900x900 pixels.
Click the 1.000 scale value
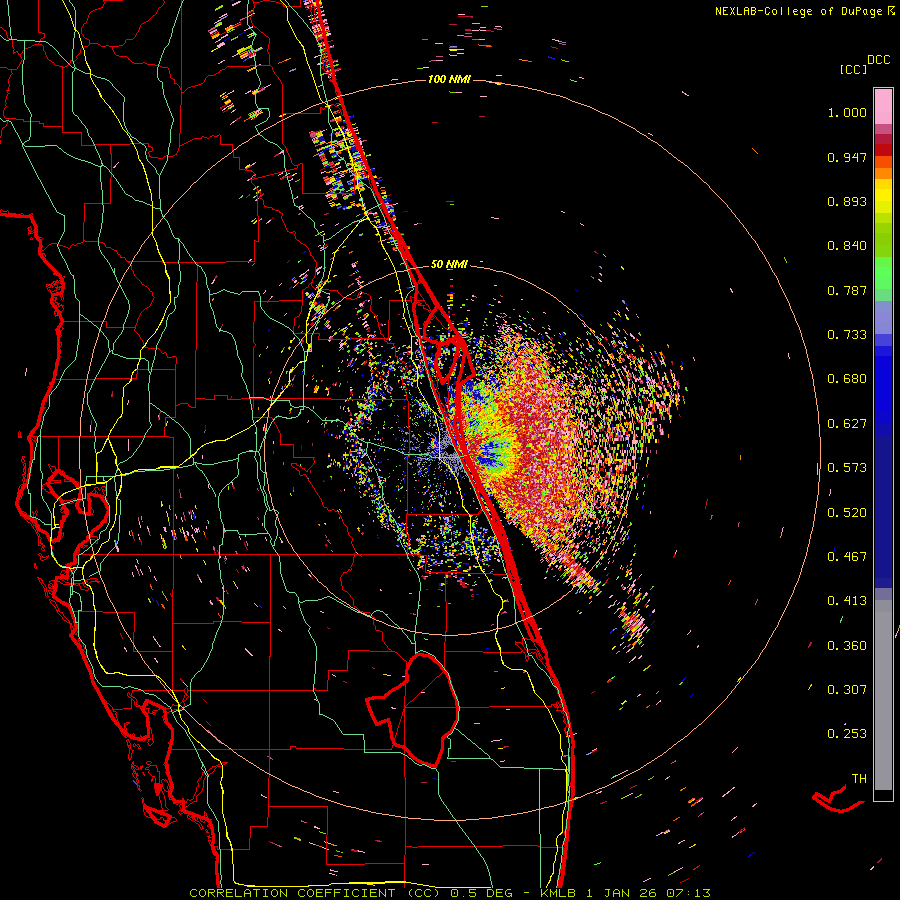click(x=847, y=112)
